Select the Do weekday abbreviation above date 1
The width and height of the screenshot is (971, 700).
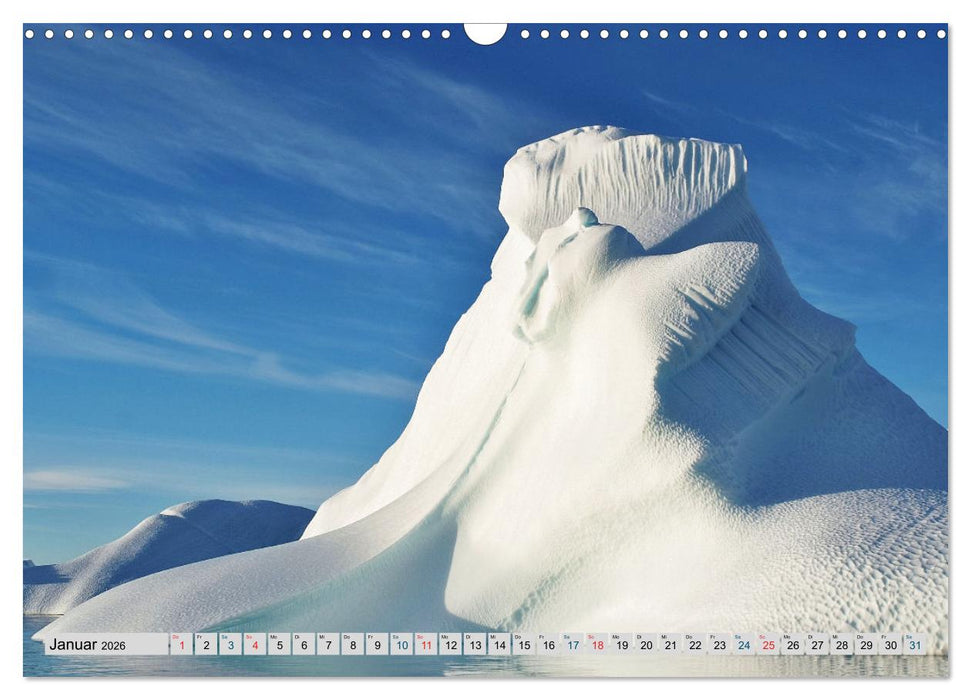pyautogui.click(x=176, y=637)
